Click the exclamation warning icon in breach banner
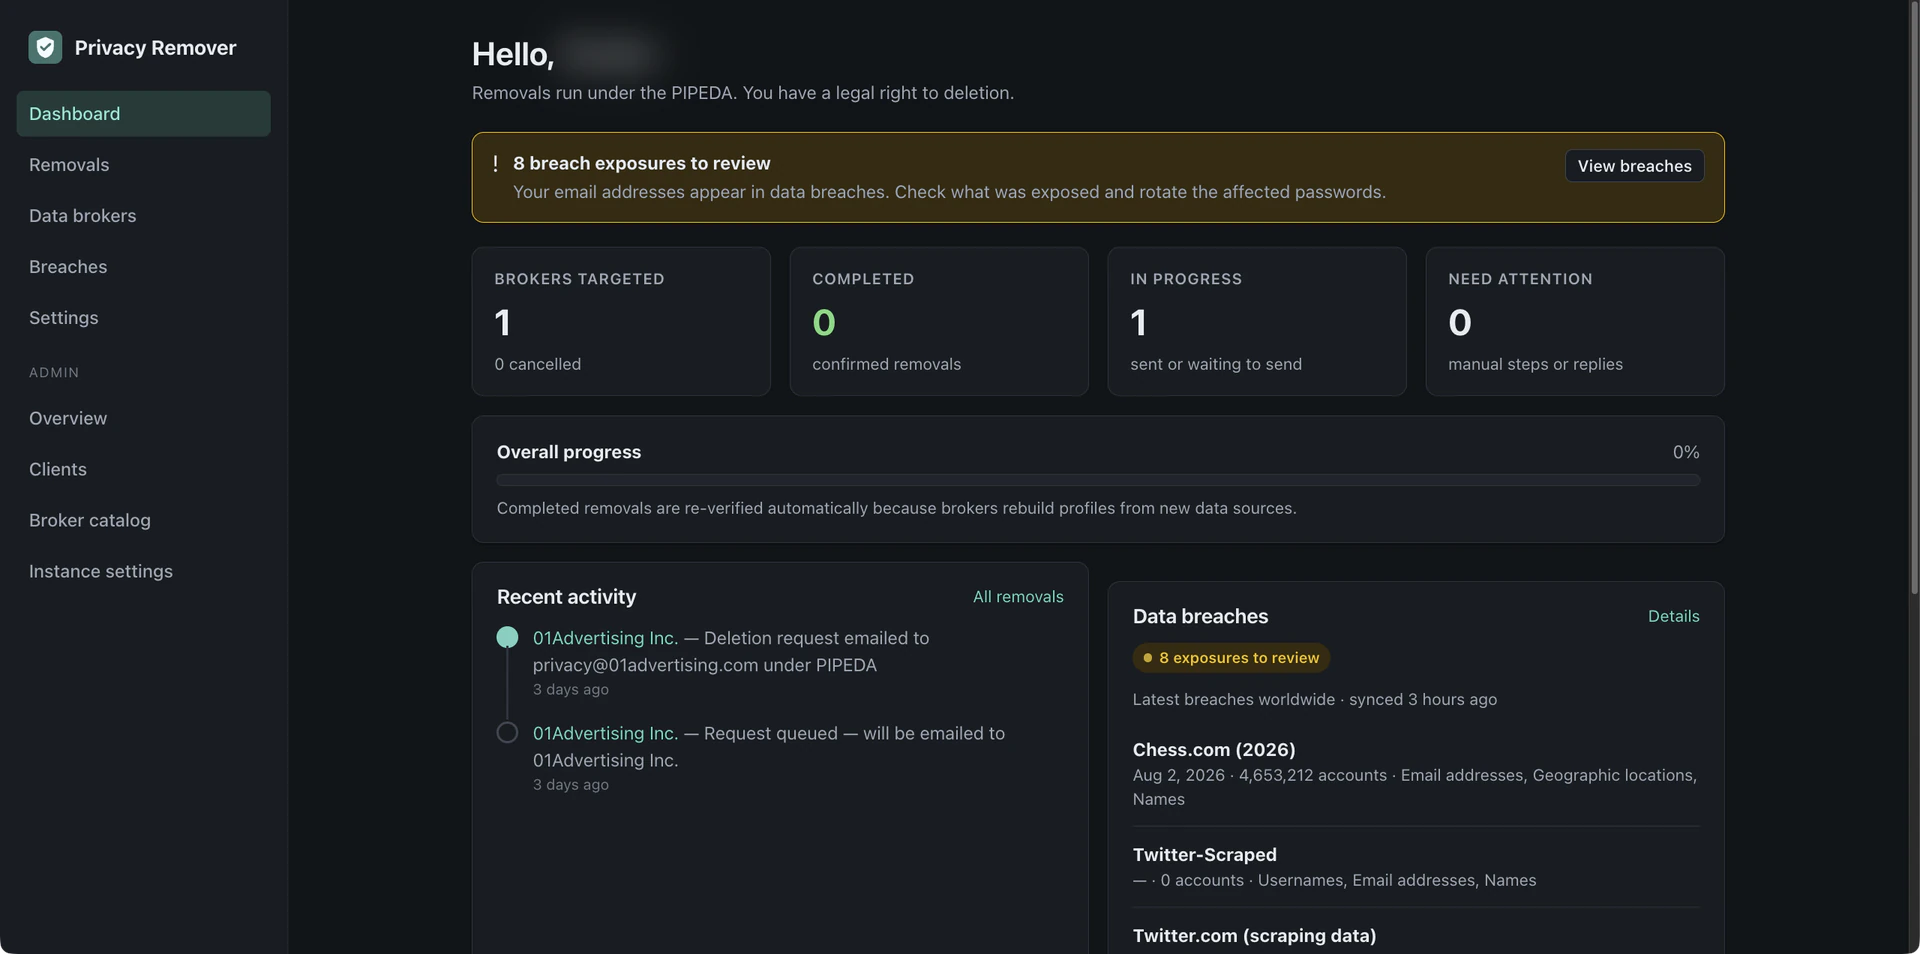Viewport: 1920px width, 954px height. click(x=495, y=163)
